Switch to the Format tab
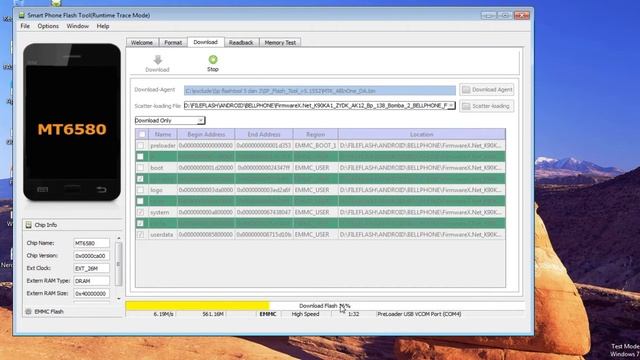The height and width of the screenshot is (360, 640). (x=173, y=42)
